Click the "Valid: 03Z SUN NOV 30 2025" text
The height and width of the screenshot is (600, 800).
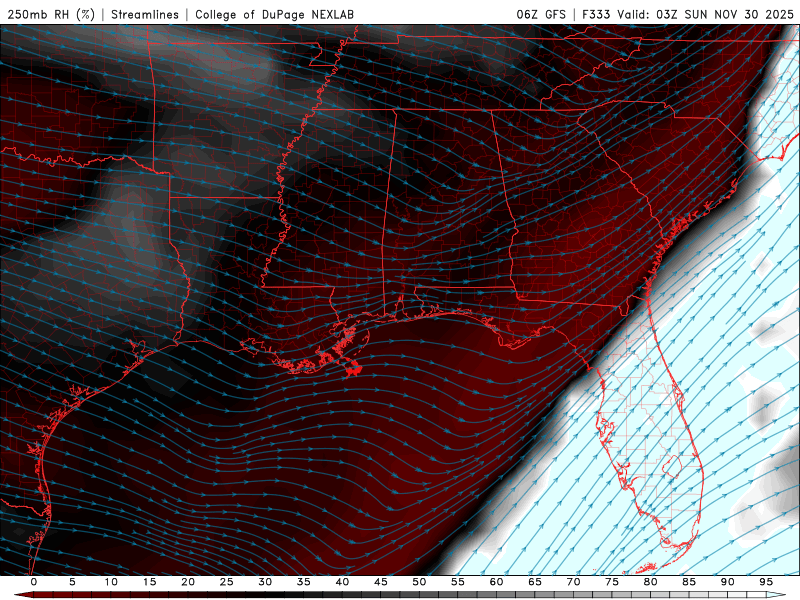click(x=706, y=14)
